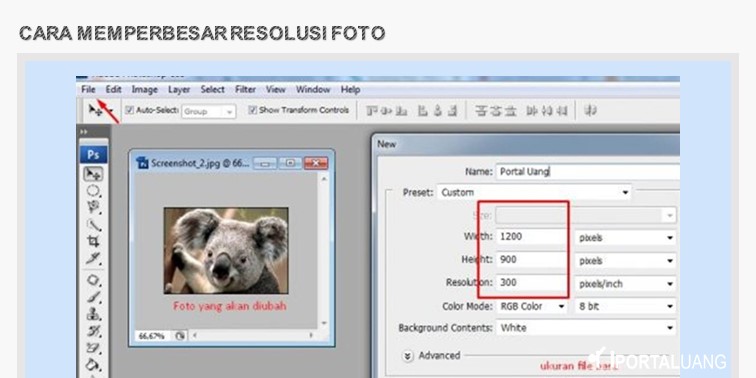Click Align vertical centers icon
Viewport: 756px width, 378px height.
click(386, 111)
